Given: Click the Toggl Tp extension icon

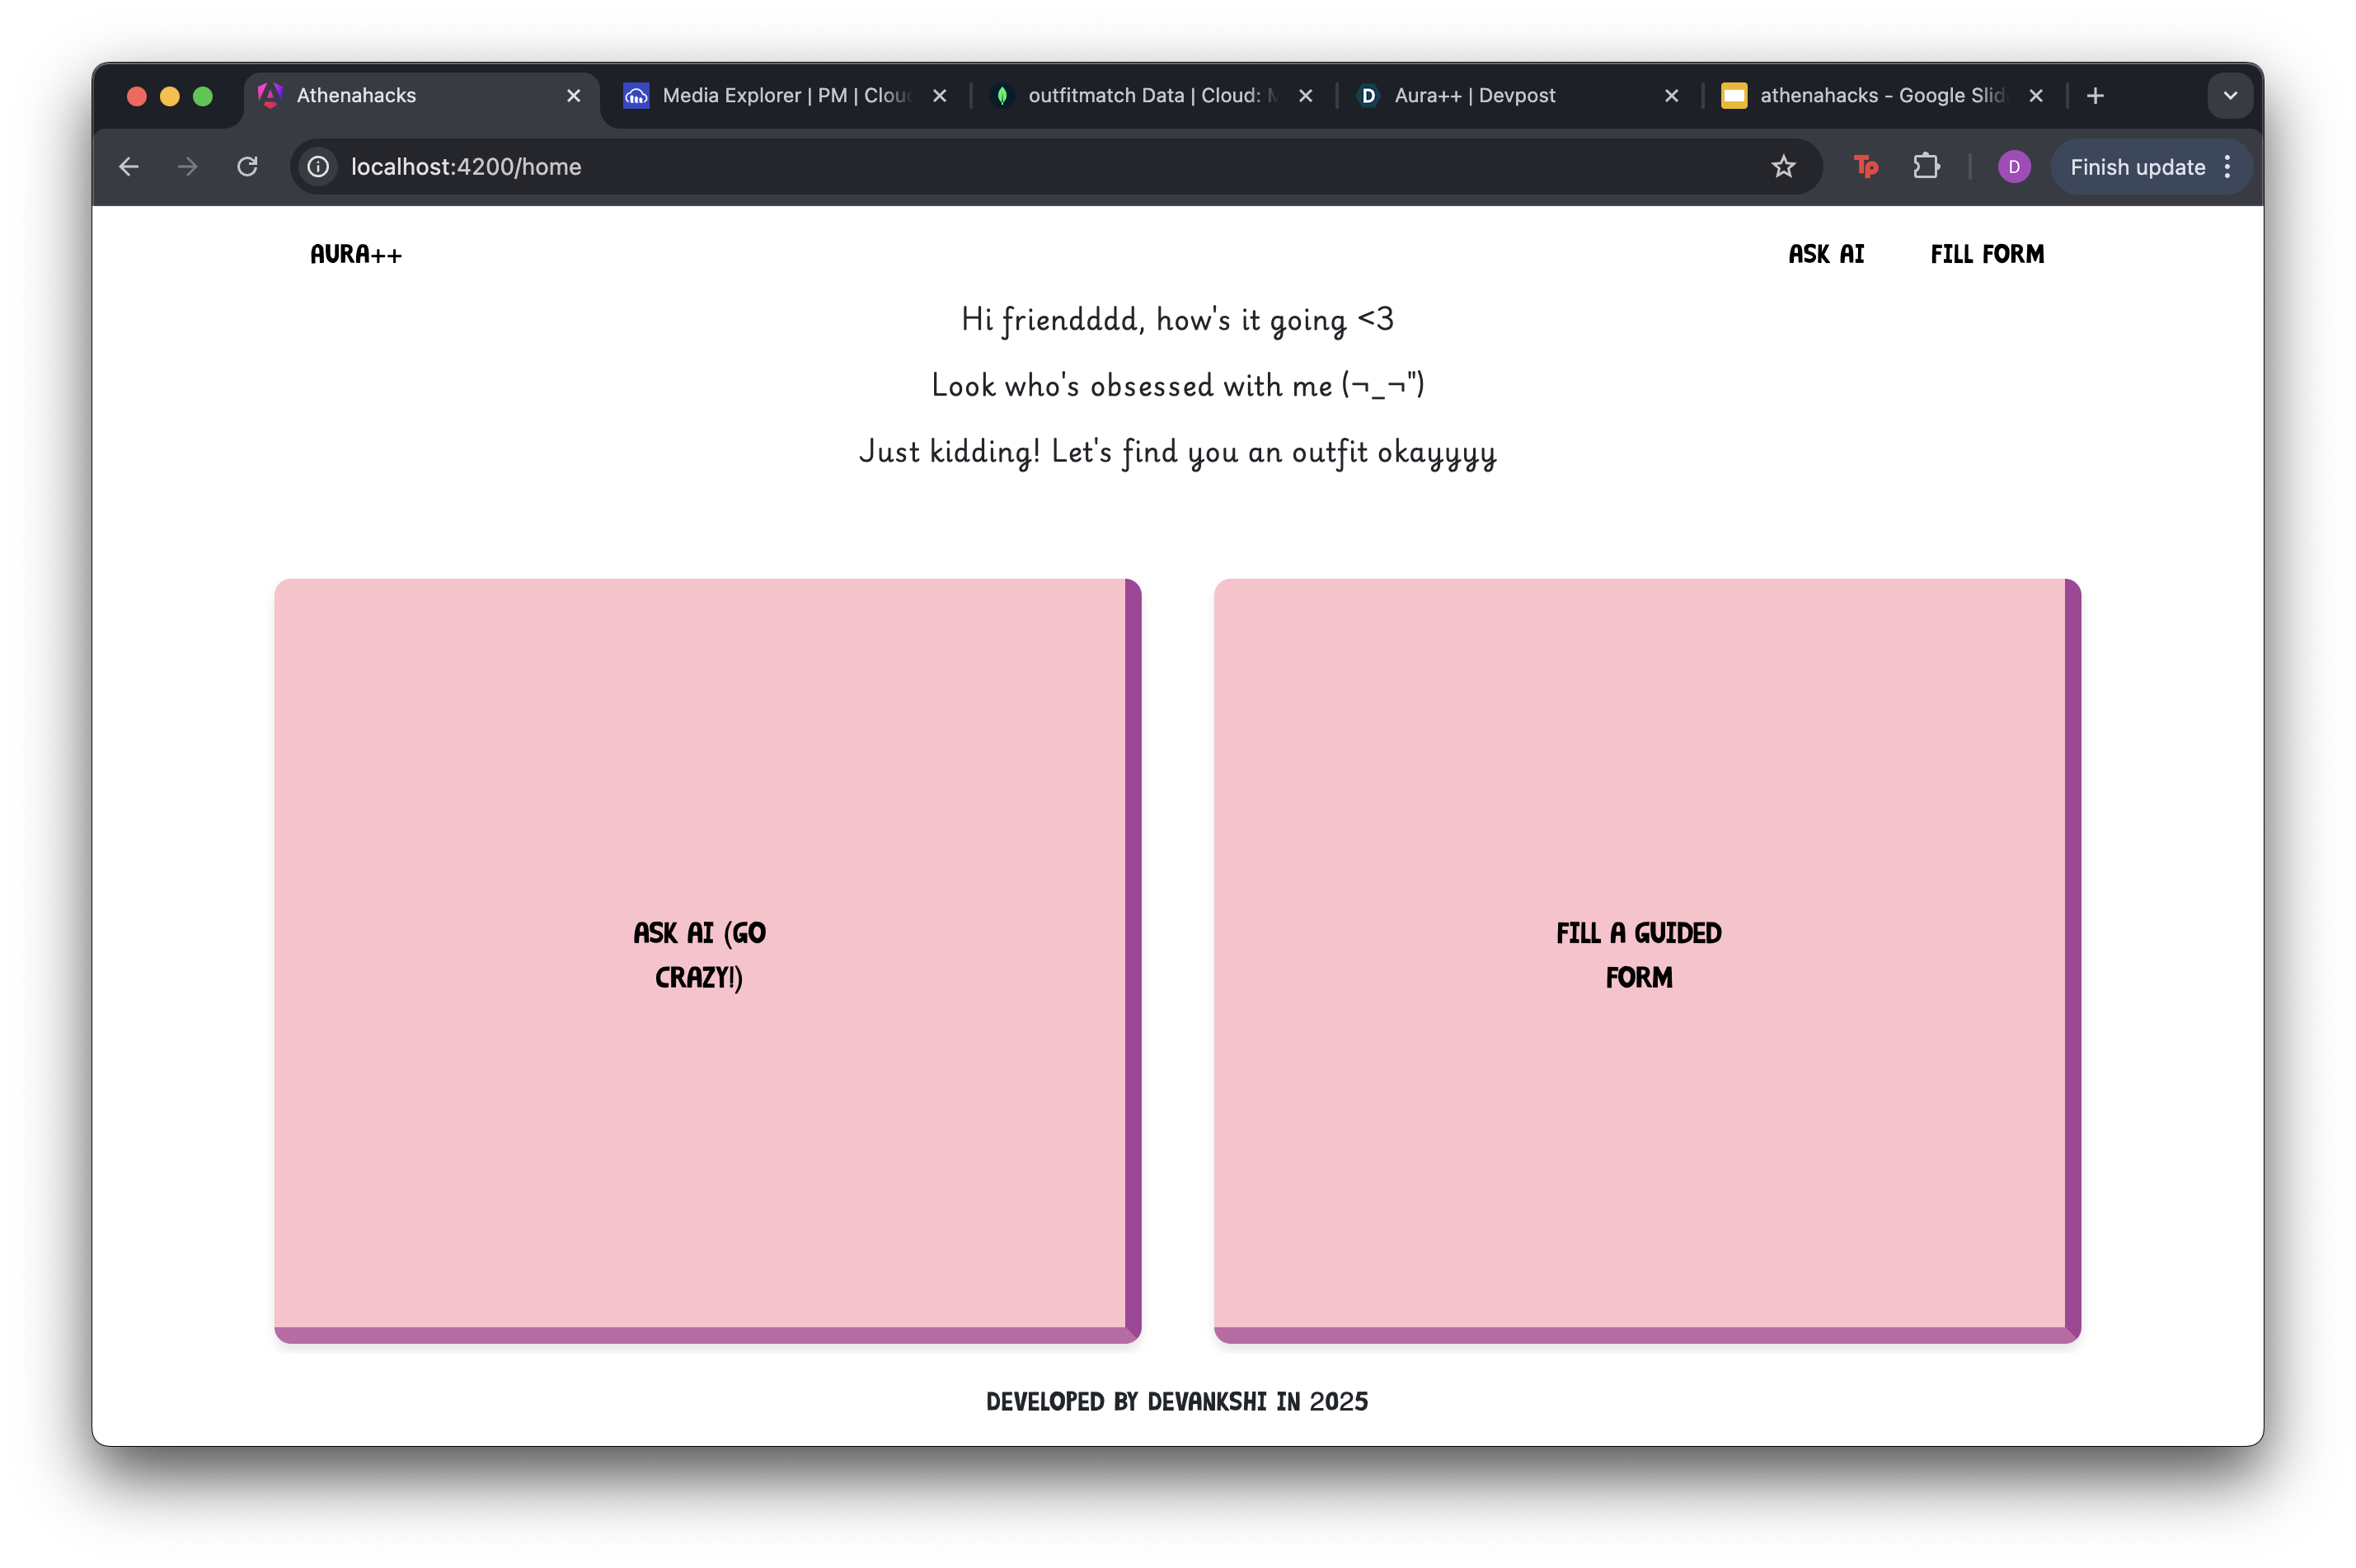Looking at the screenshot, I should [1865, 166].
